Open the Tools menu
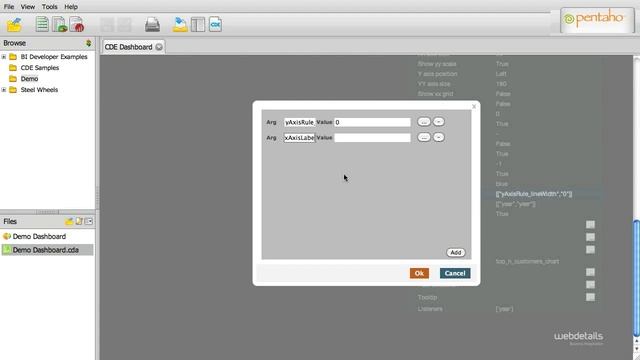The height and width of the screenshot is (360, 640). point(49,7)
